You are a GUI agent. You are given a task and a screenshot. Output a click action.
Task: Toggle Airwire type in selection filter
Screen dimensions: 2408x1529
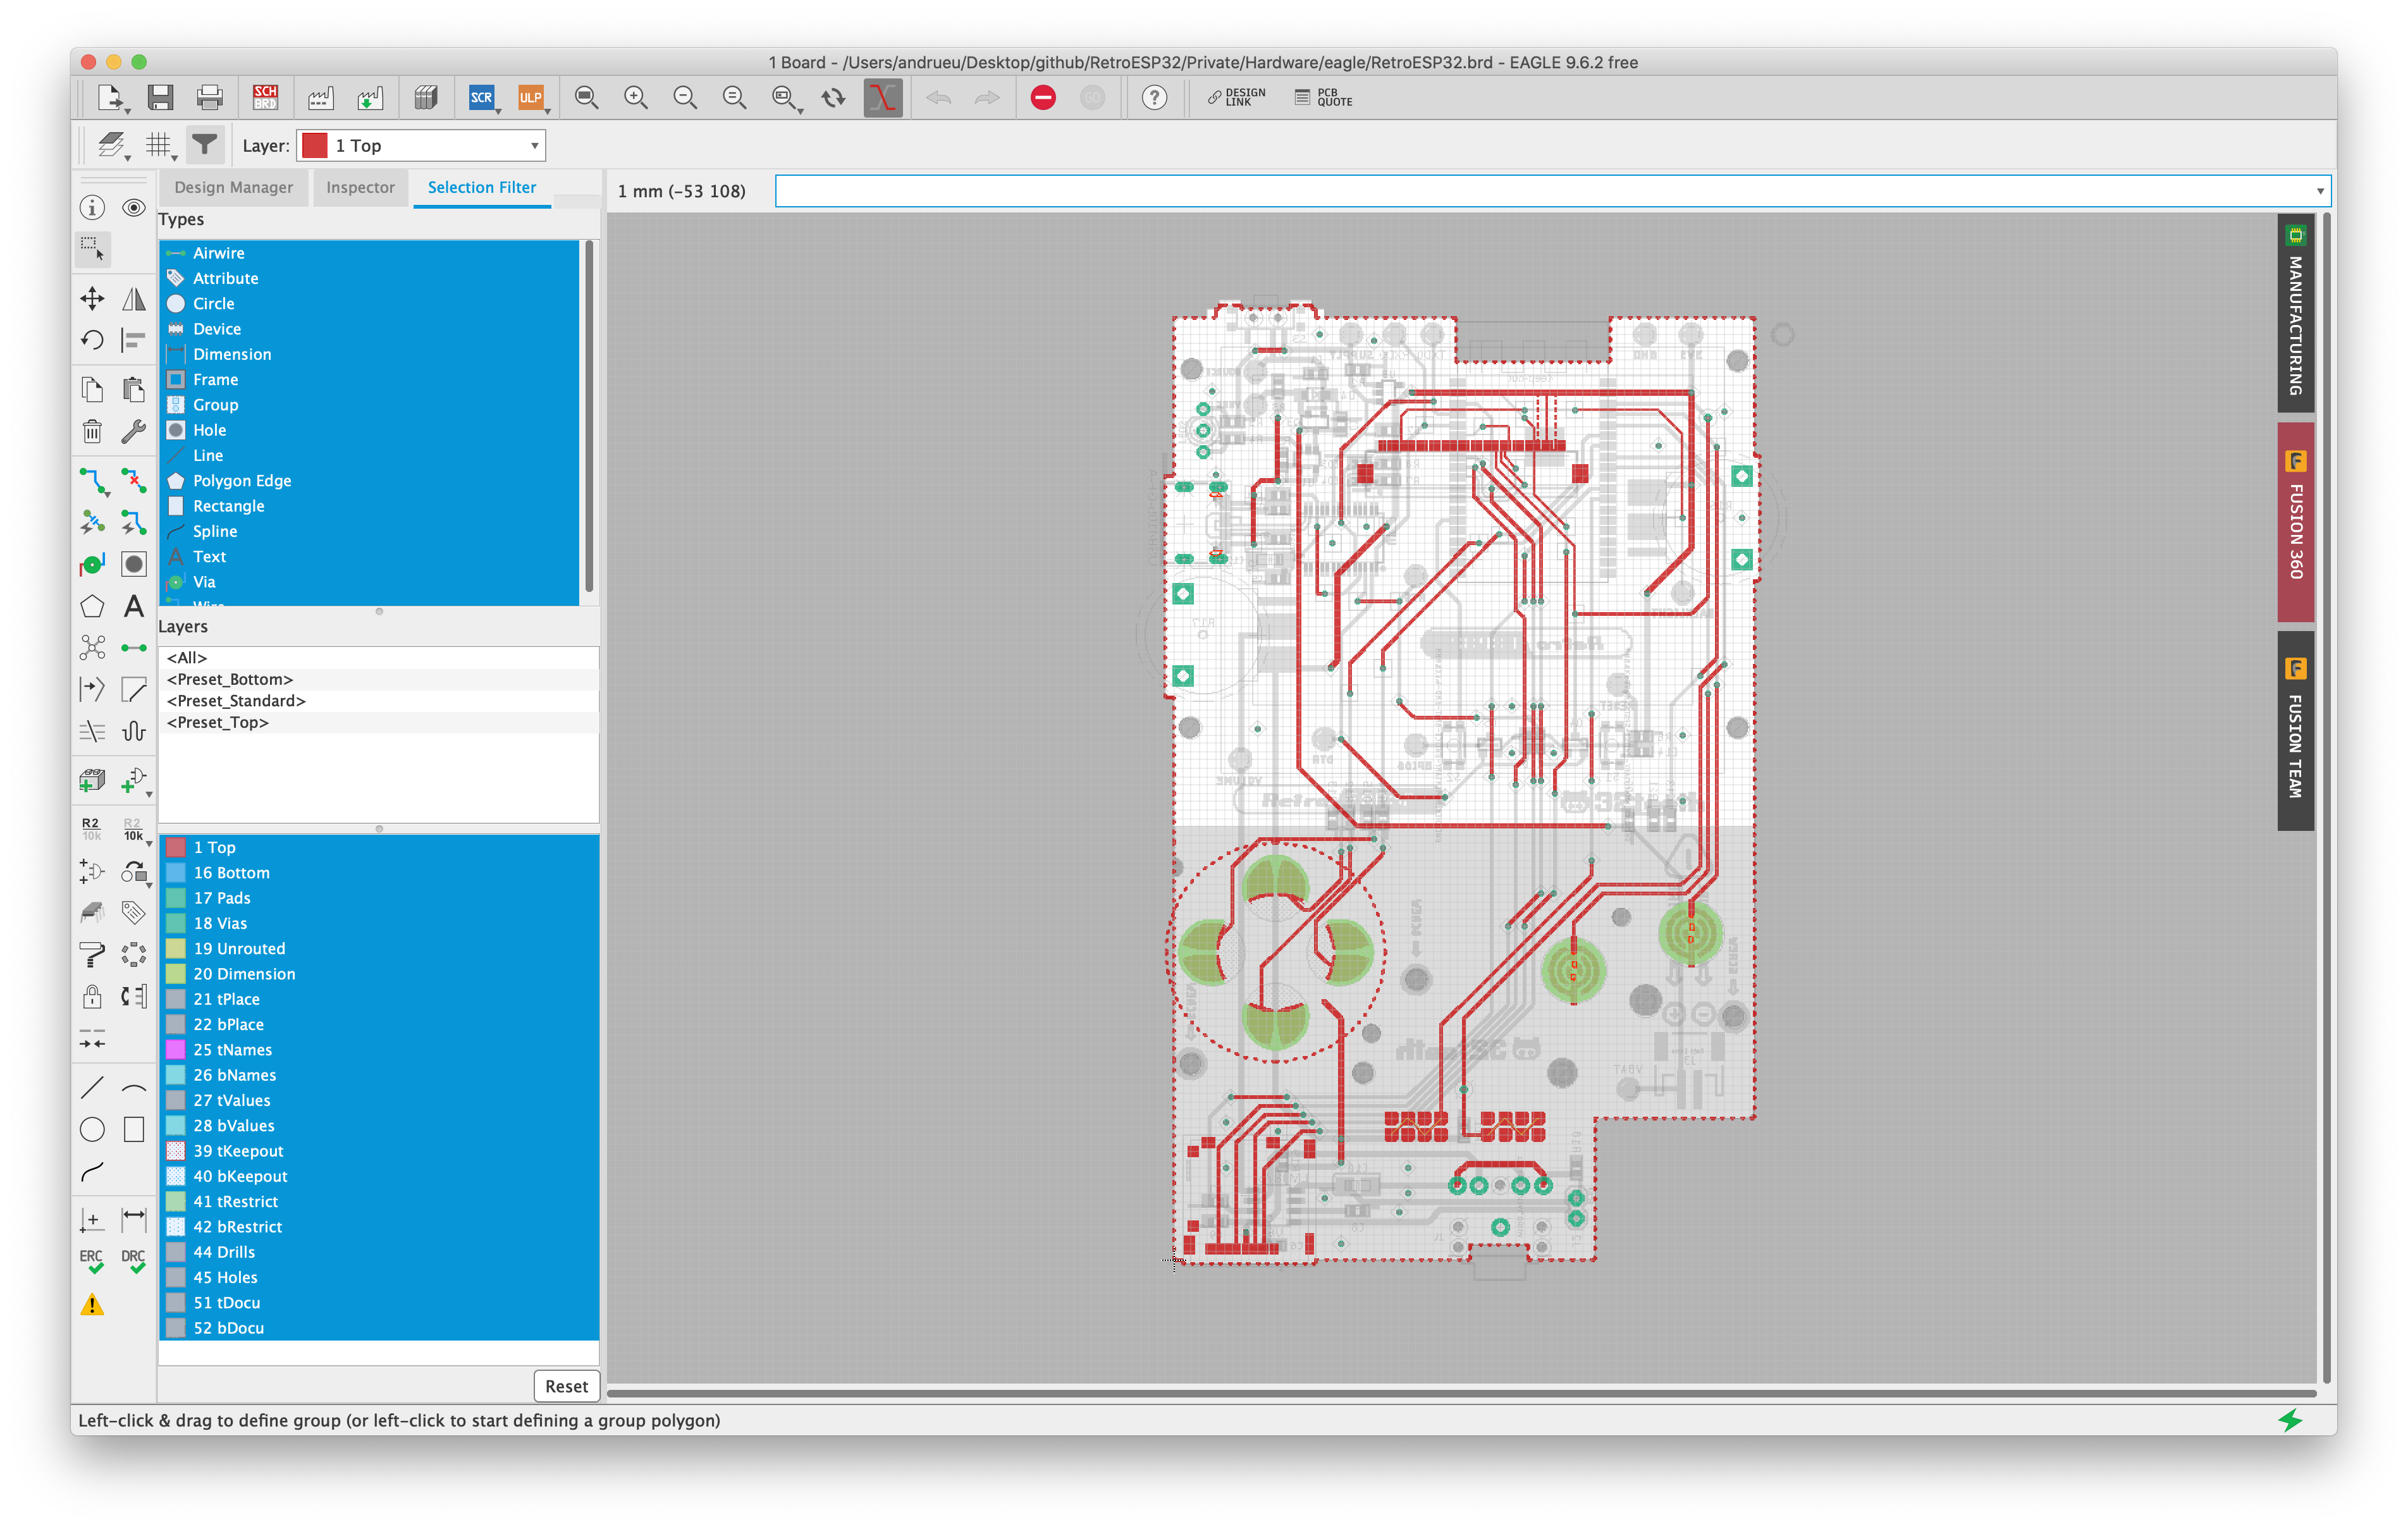(369, 253)
